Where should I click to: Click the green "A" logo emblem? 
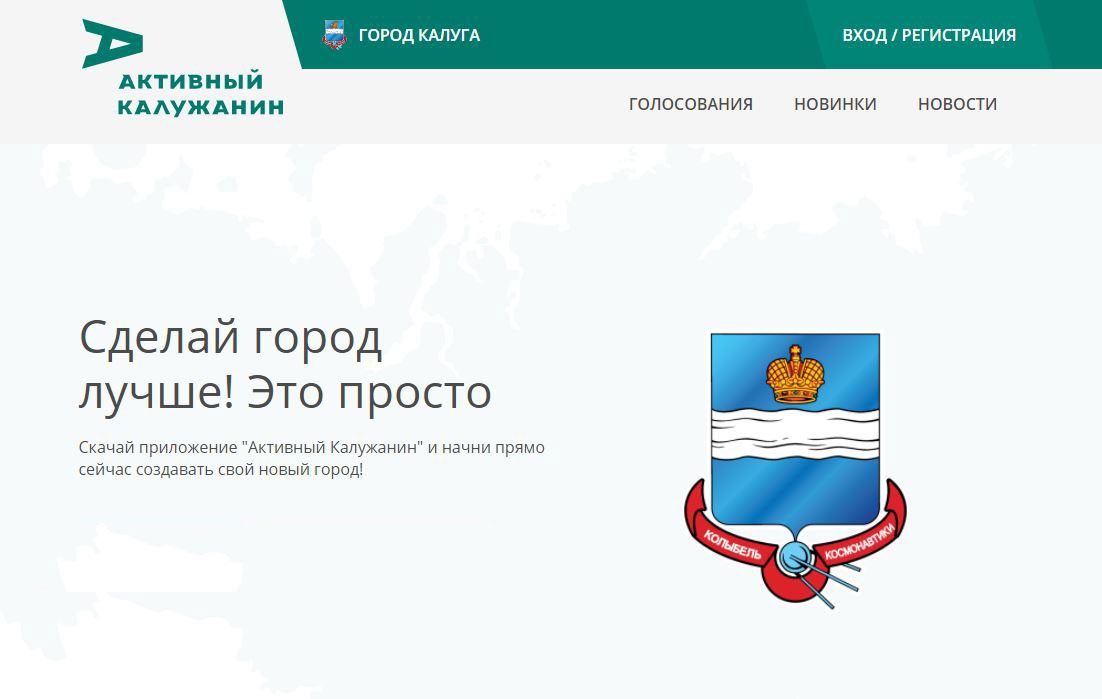112,43
